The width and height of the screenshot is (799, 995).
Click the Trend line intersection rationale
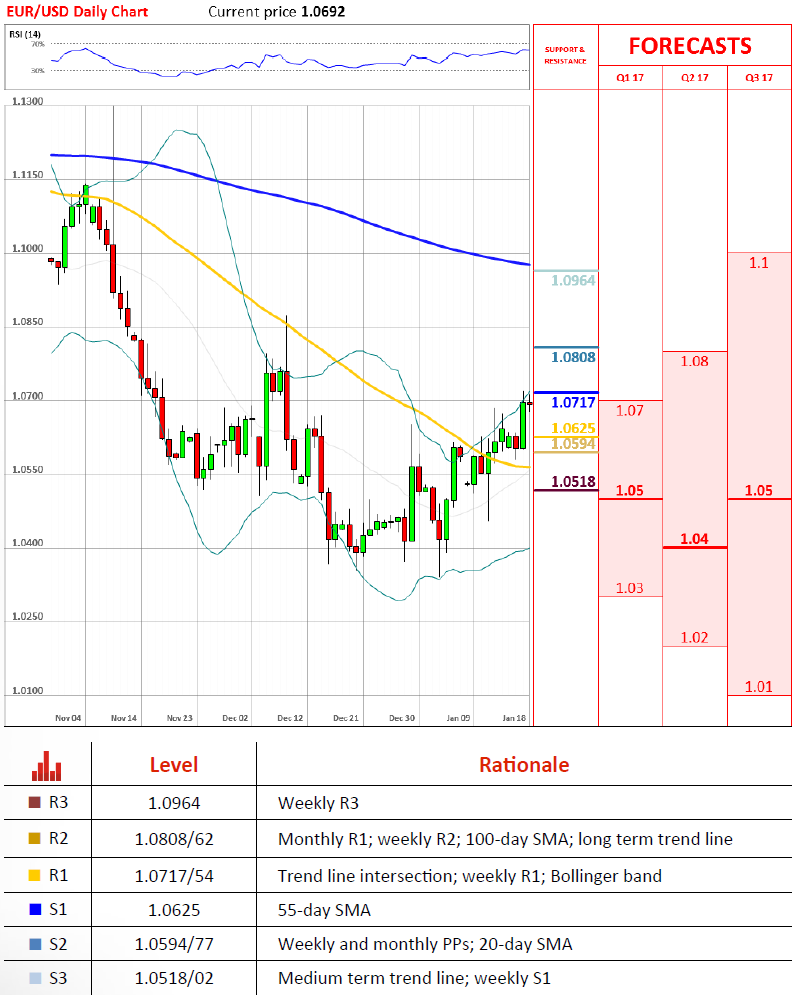[x=470, y=876]
